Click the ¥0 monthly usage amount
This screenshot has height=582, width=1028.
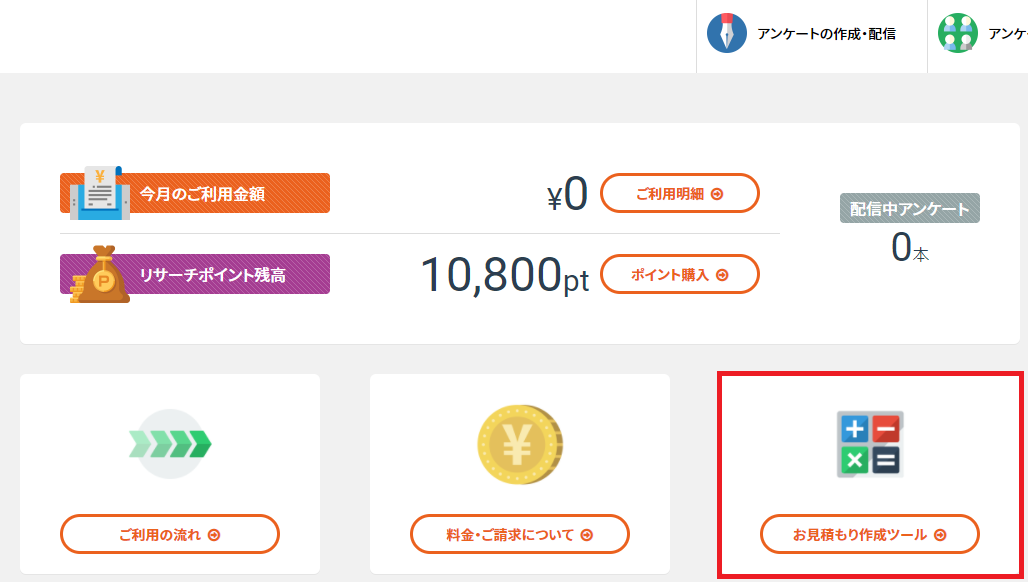tap(567, 194)
